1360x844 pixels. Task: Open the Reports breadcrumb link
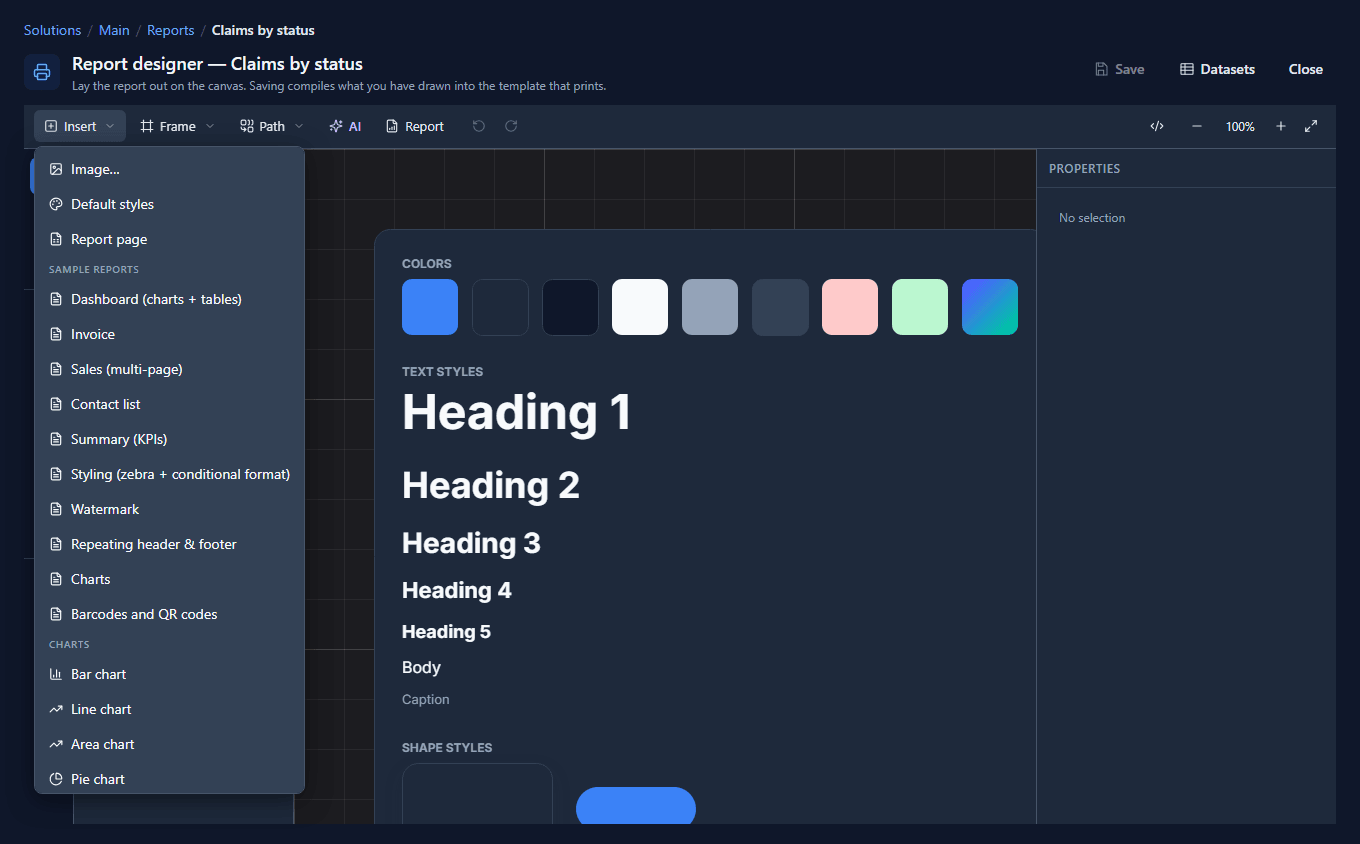(x=171, y=30)
